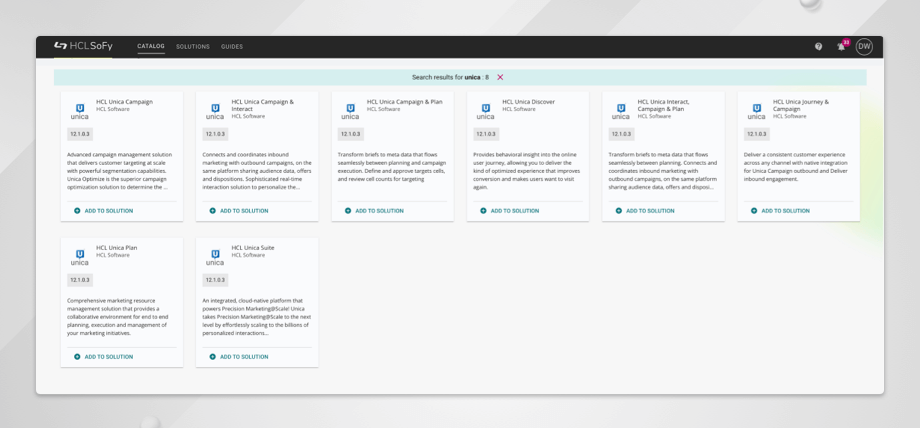The height and width of the screenshot is (428, 920).
Task: Open the notifications bell
Action: tap(841, 46)
